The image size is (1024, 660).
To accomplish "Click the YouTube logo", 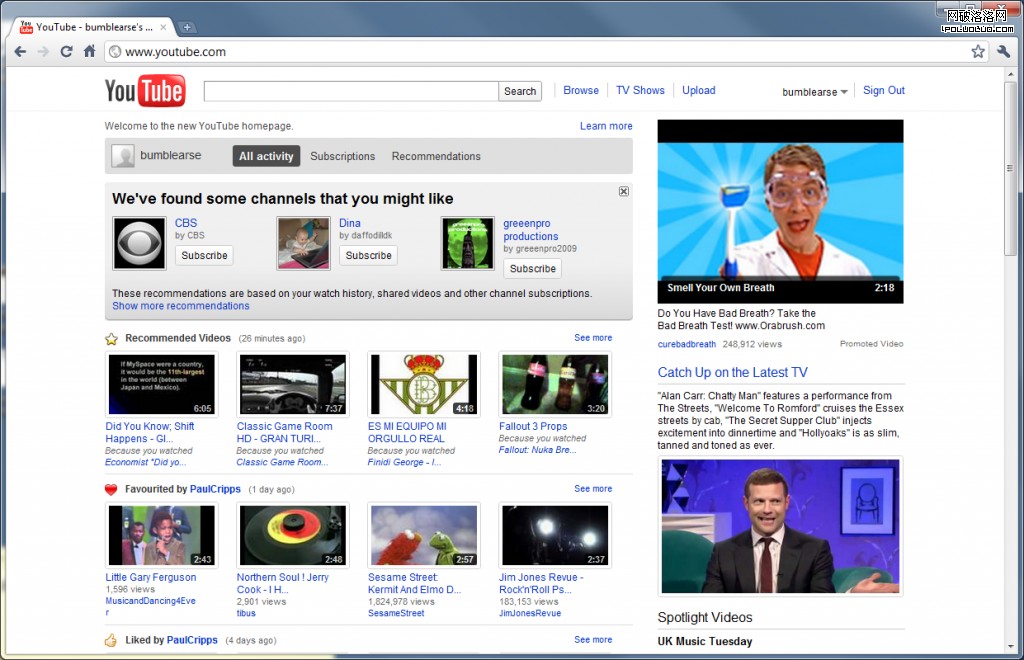I will point(144,90).
